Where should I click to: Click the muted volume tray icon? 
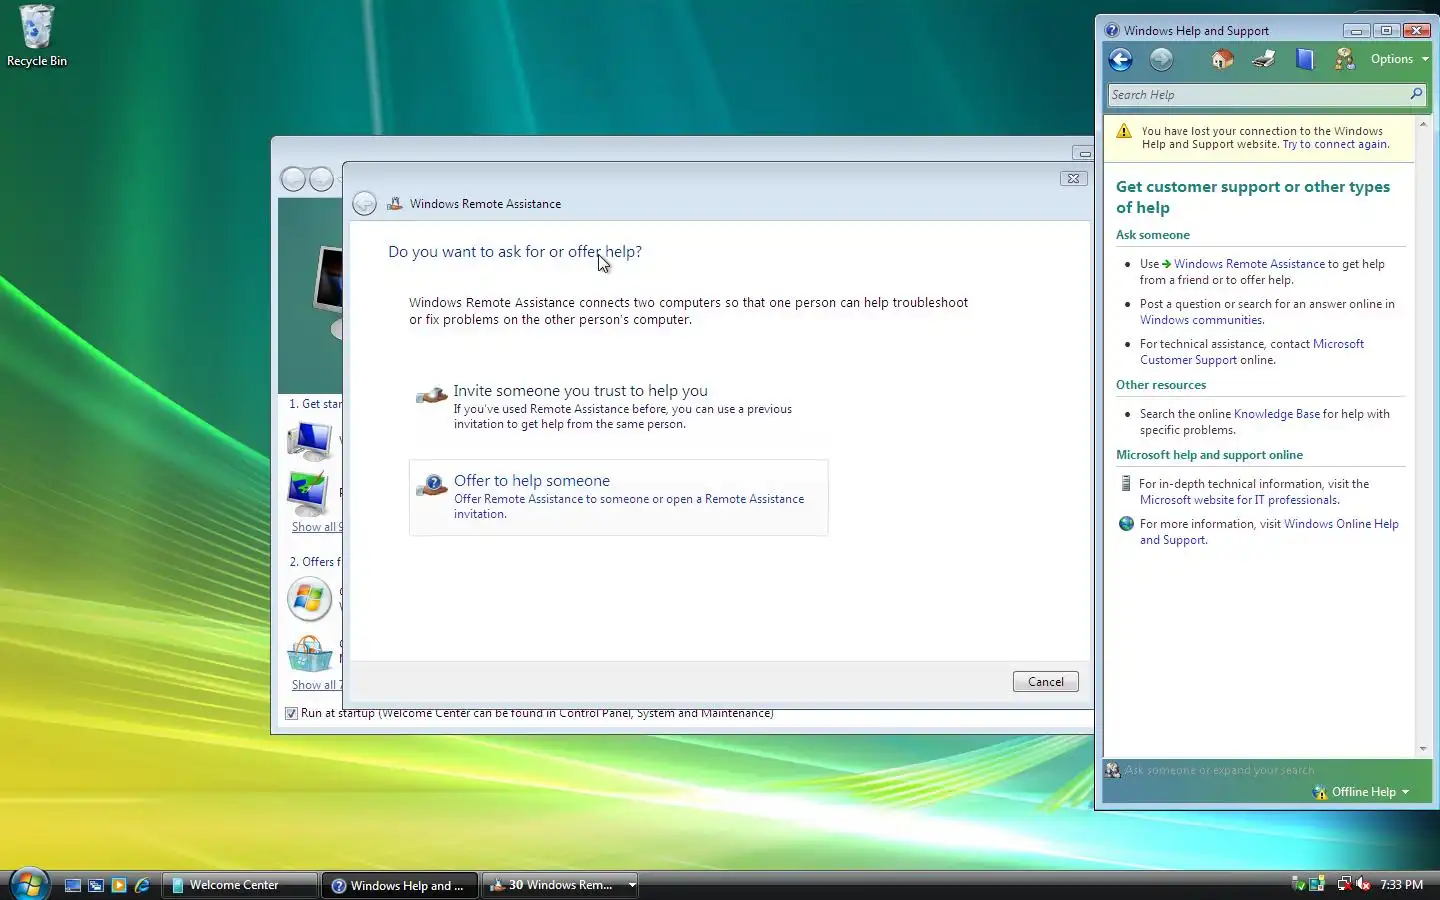(1363, 884)
